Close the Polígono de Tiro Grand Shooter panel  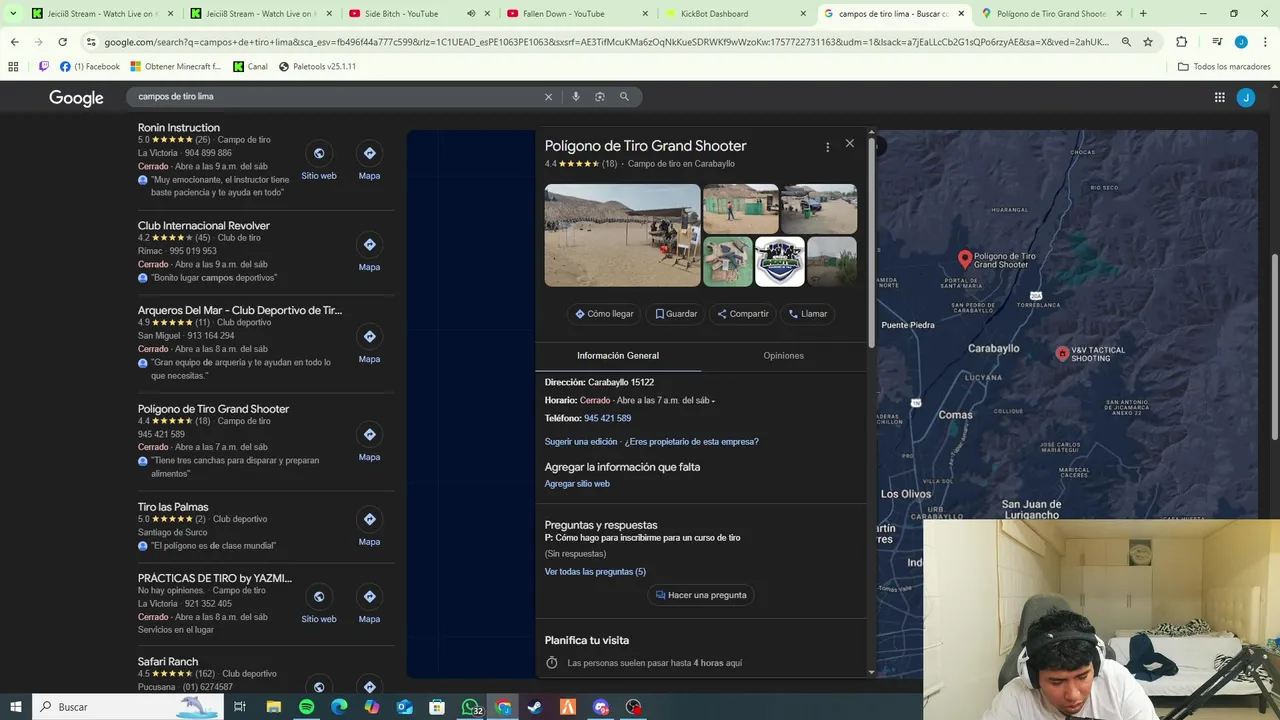click(x=849, y=143)
